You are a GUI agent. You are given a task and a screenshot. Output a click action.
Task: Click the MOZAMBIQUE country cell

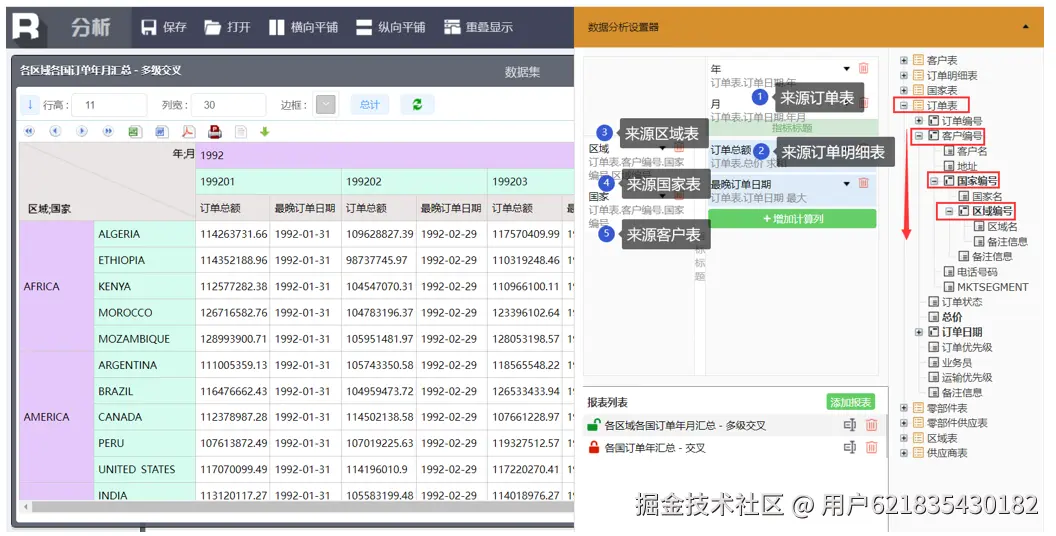point(145,339)
